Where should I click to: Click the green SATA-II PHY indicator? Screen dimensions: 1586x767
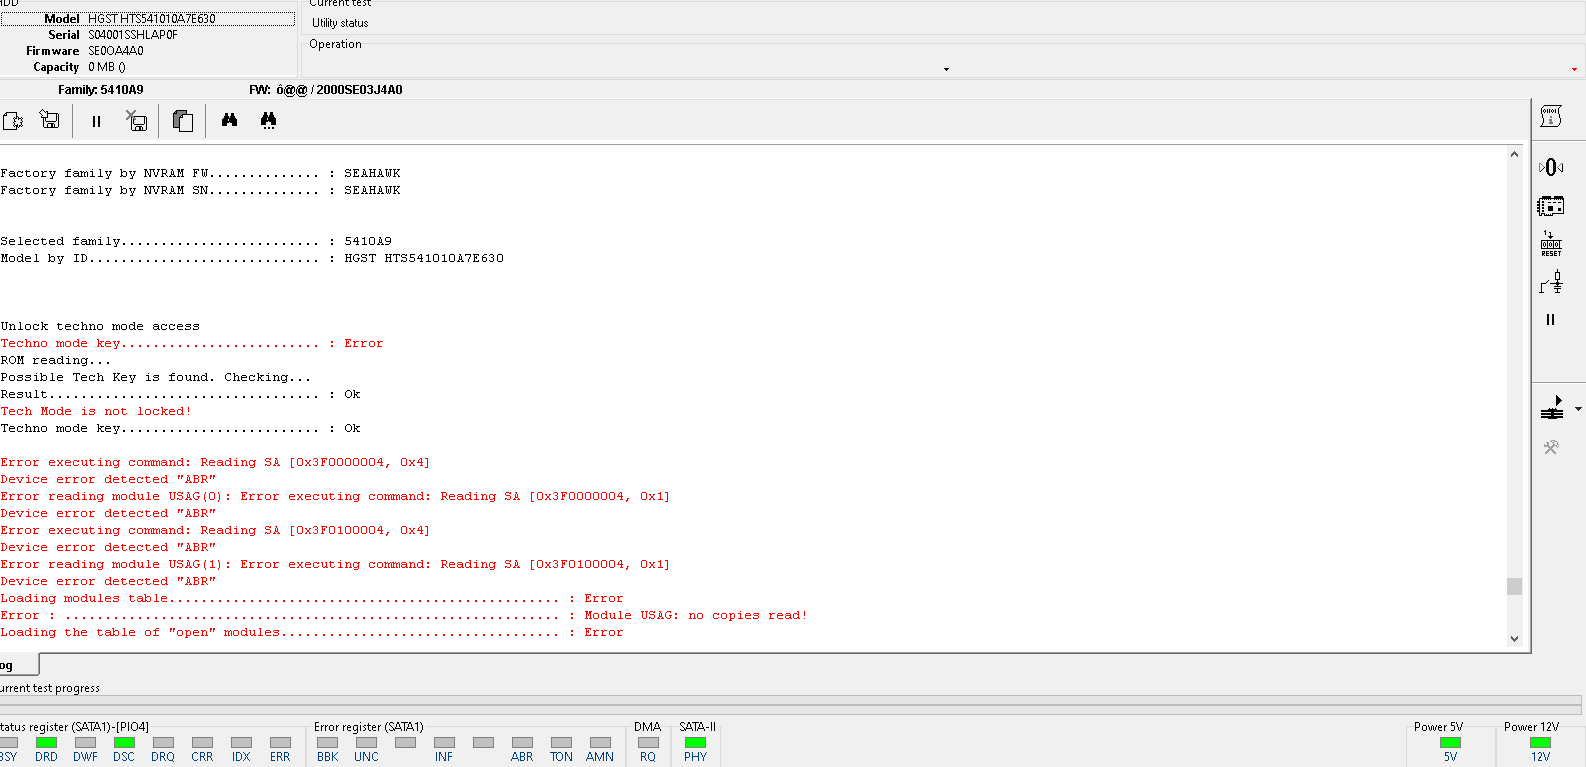[x=695, y=742]
